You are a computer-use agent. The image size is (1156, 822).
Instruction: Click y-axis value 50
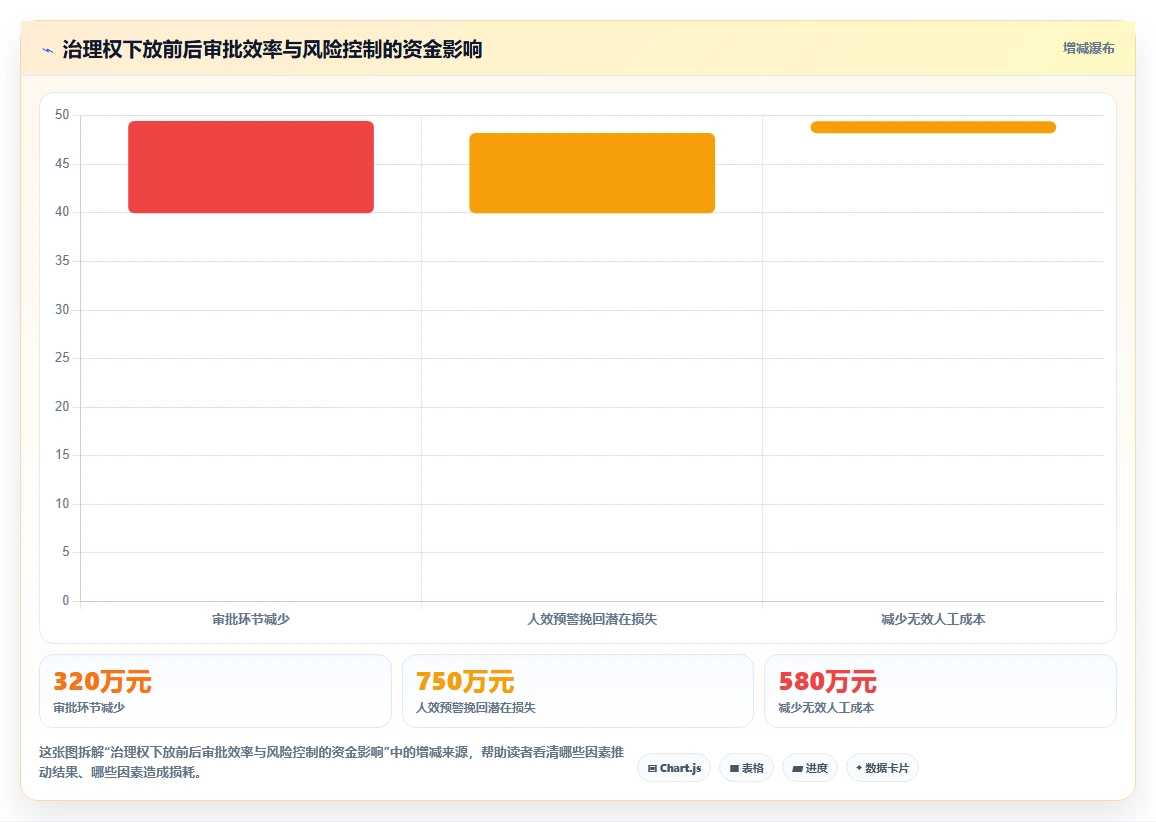62,115
